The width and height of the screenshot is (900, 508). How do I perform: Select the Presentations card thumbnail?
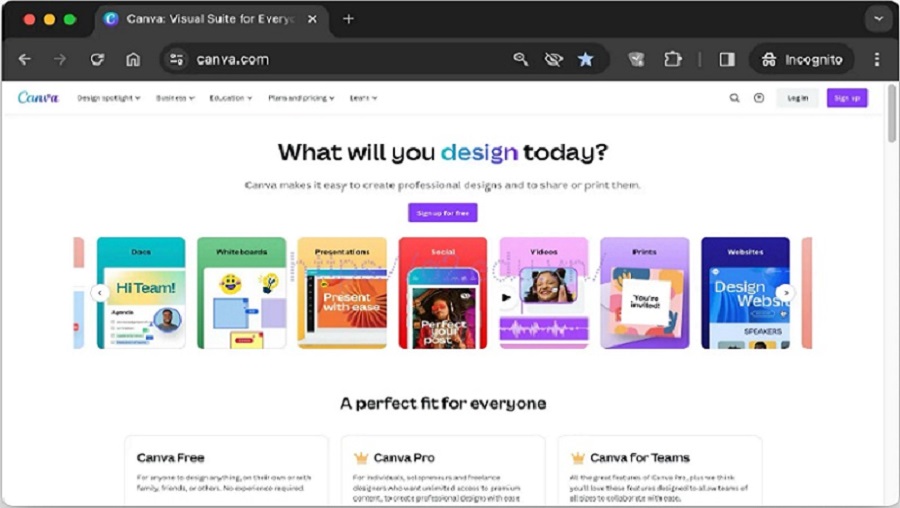(342, 293)
